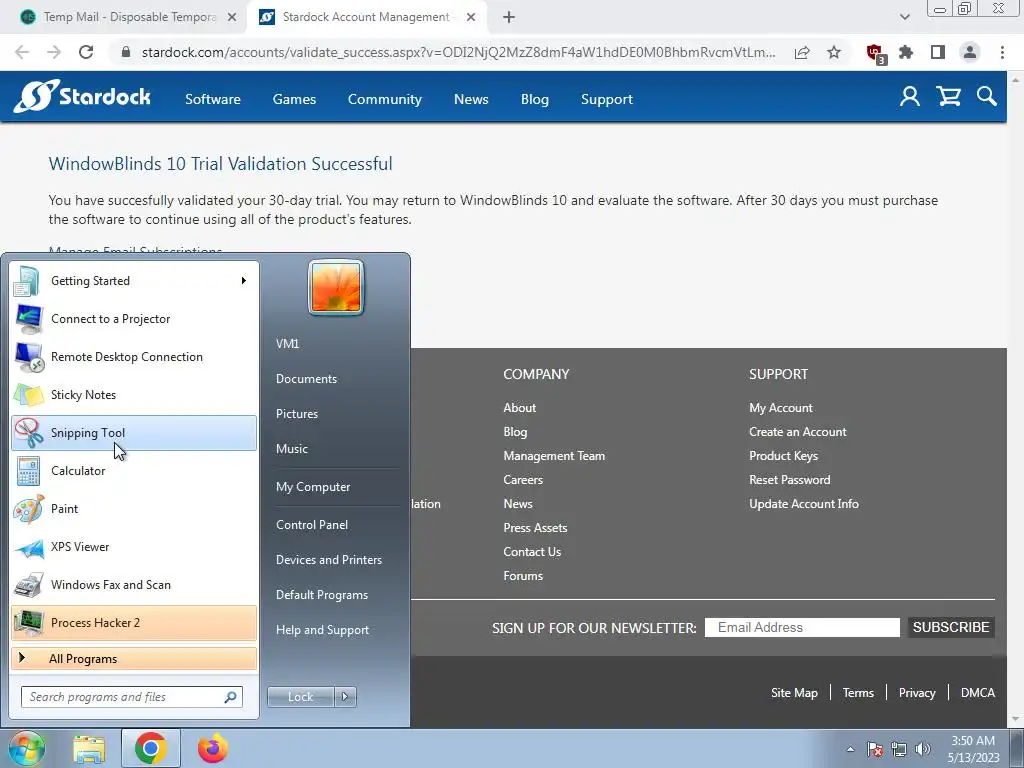Click the Stardock site search magnifier
Image resolution: width=1024 pixels, height=768 pixels.
coord(987,97)
